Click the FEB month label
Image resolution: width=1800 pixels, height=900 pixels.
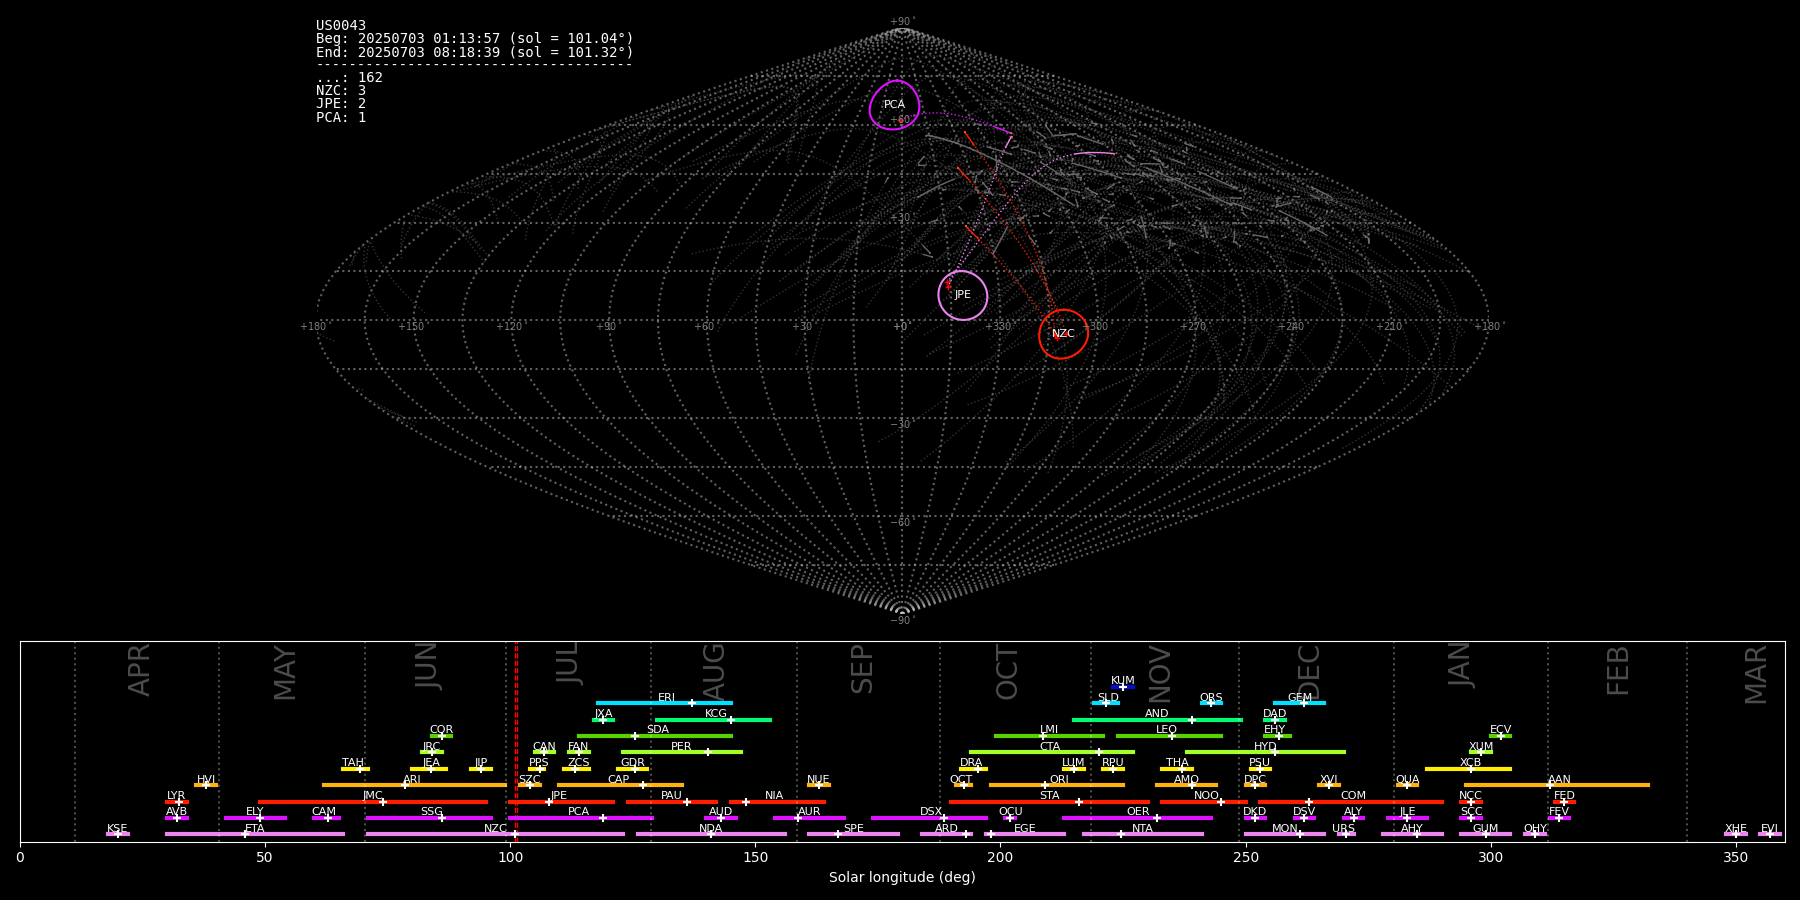tap(1618, 671)
